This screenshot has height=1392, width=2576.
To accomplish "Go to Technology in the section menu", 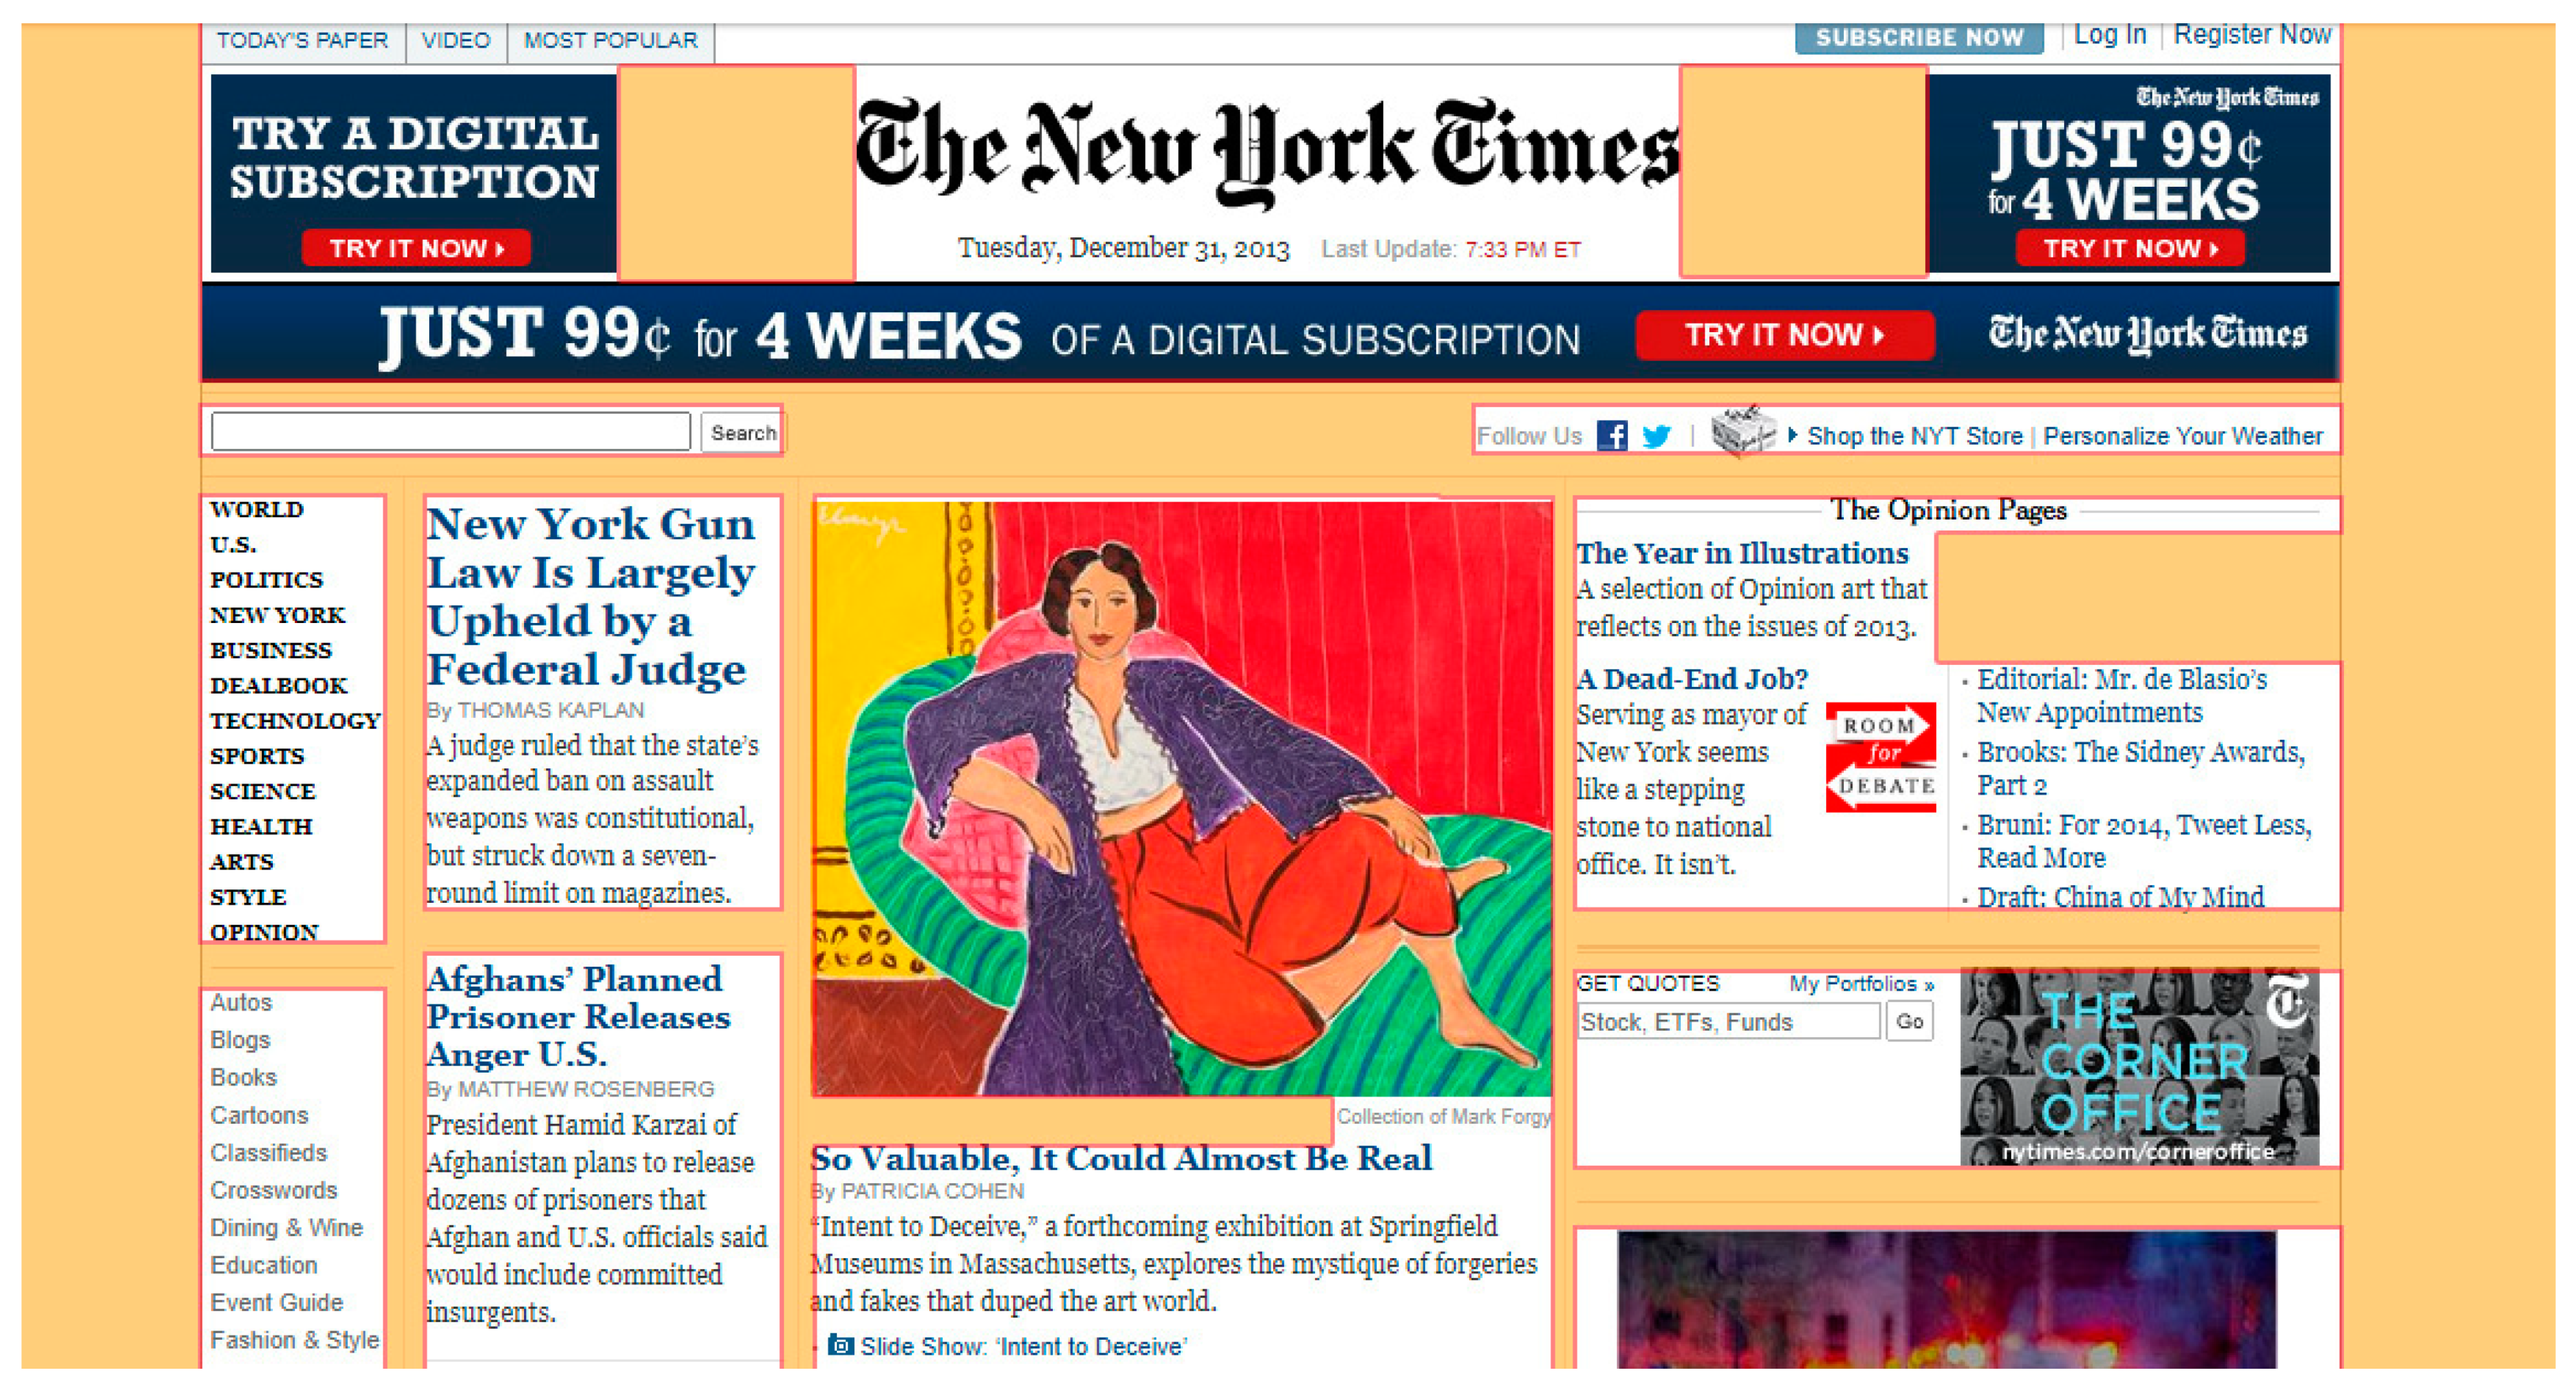I will point(295,720).
